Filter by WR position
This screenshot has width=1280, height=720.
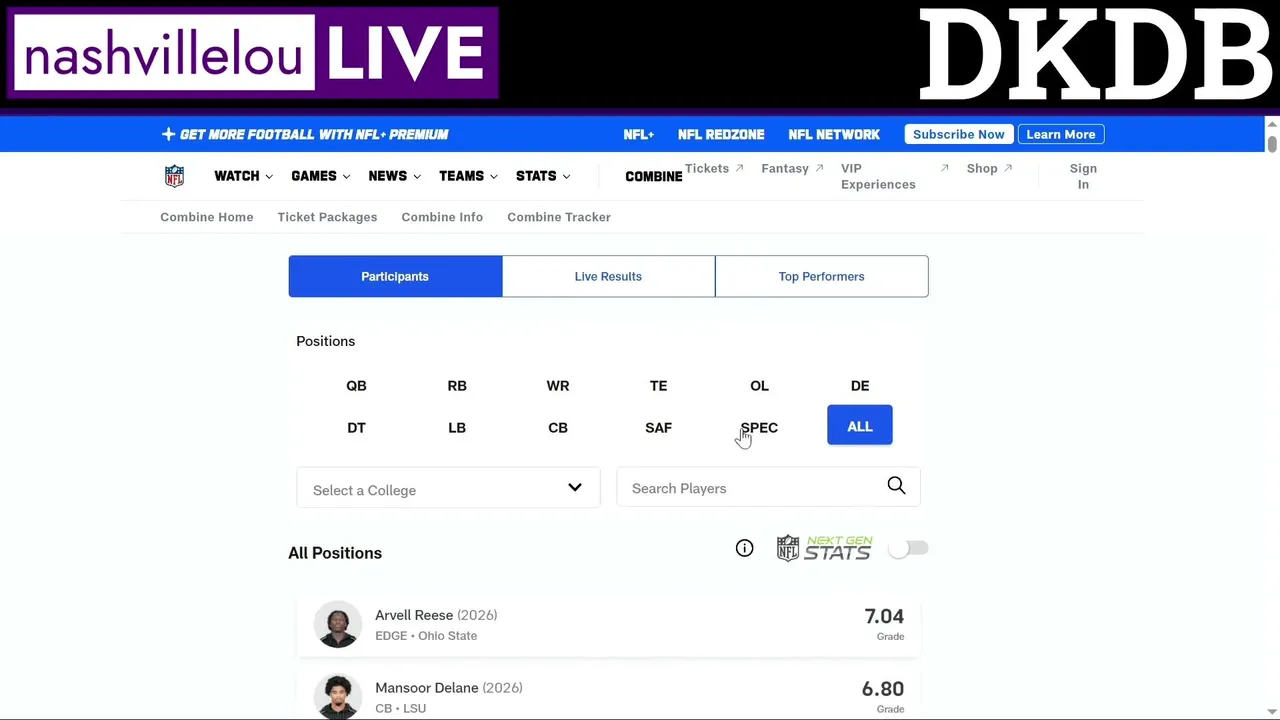pos(558,385)
